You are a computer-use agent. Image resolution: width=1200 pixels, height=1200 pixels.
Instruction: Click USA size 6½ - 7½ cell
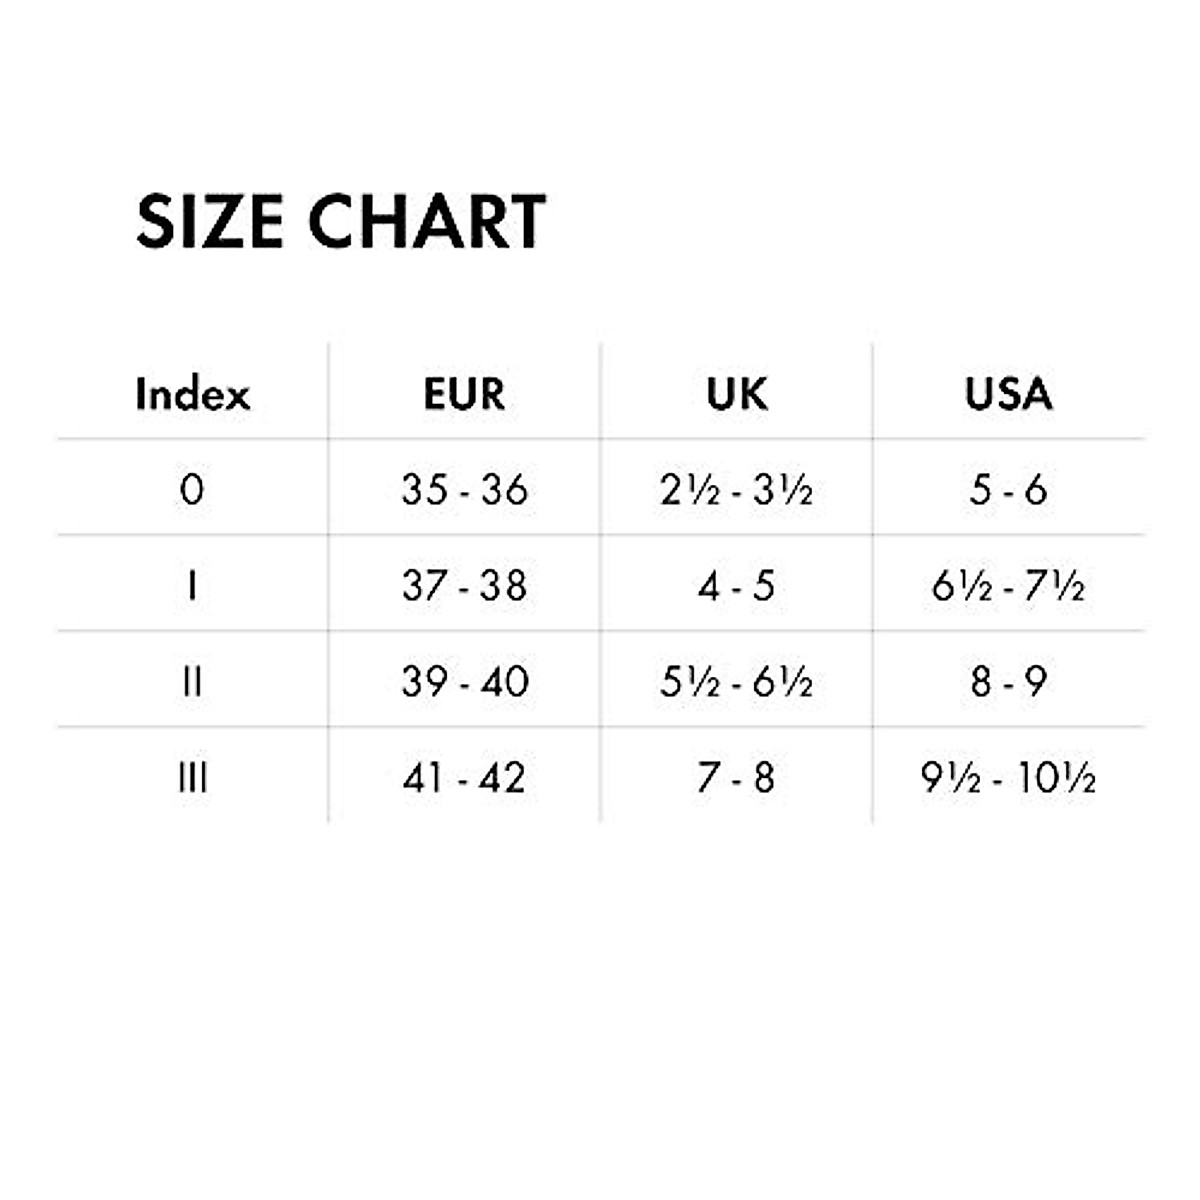point(1008,585)
